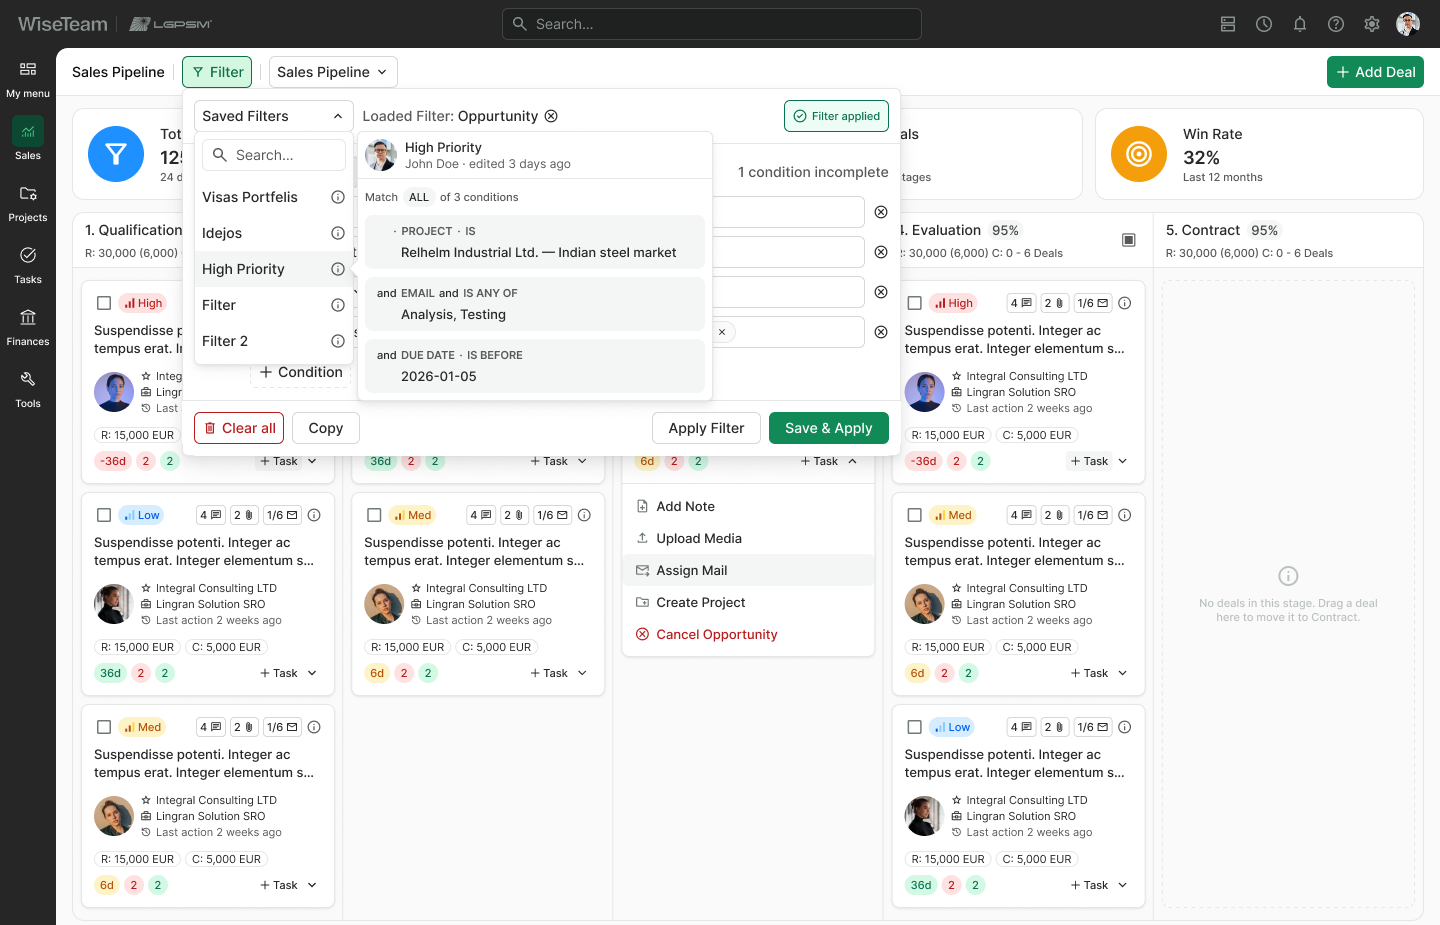Check the High priority card in Qualification column

104,303
